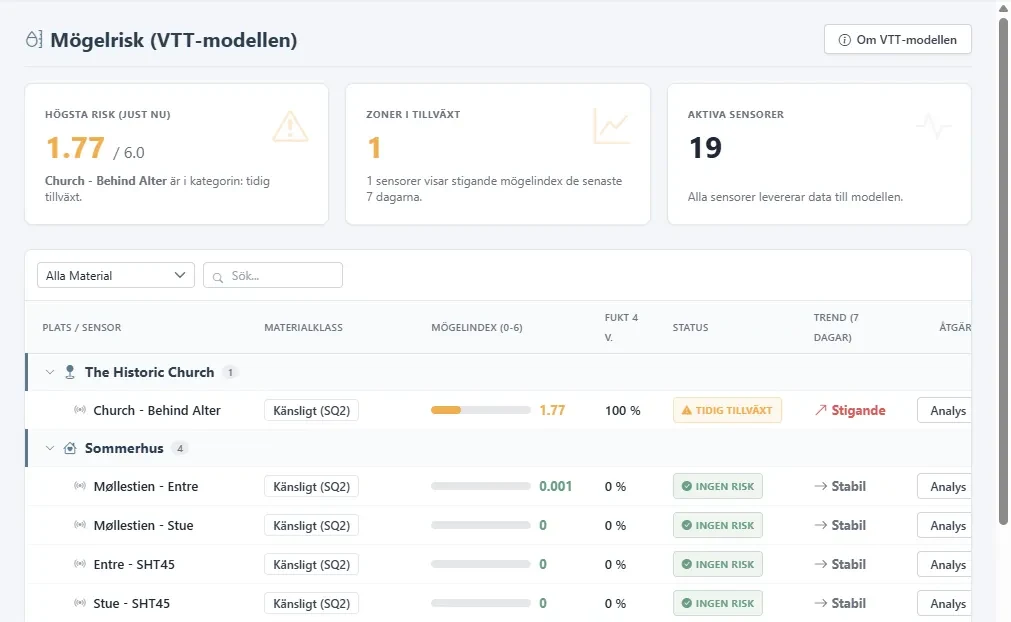Click the sensor signal icon beside Church - Behind Alter
The width and height of the screenshot is (1011, 622).
pyautogui.click(x=80, y=410)
